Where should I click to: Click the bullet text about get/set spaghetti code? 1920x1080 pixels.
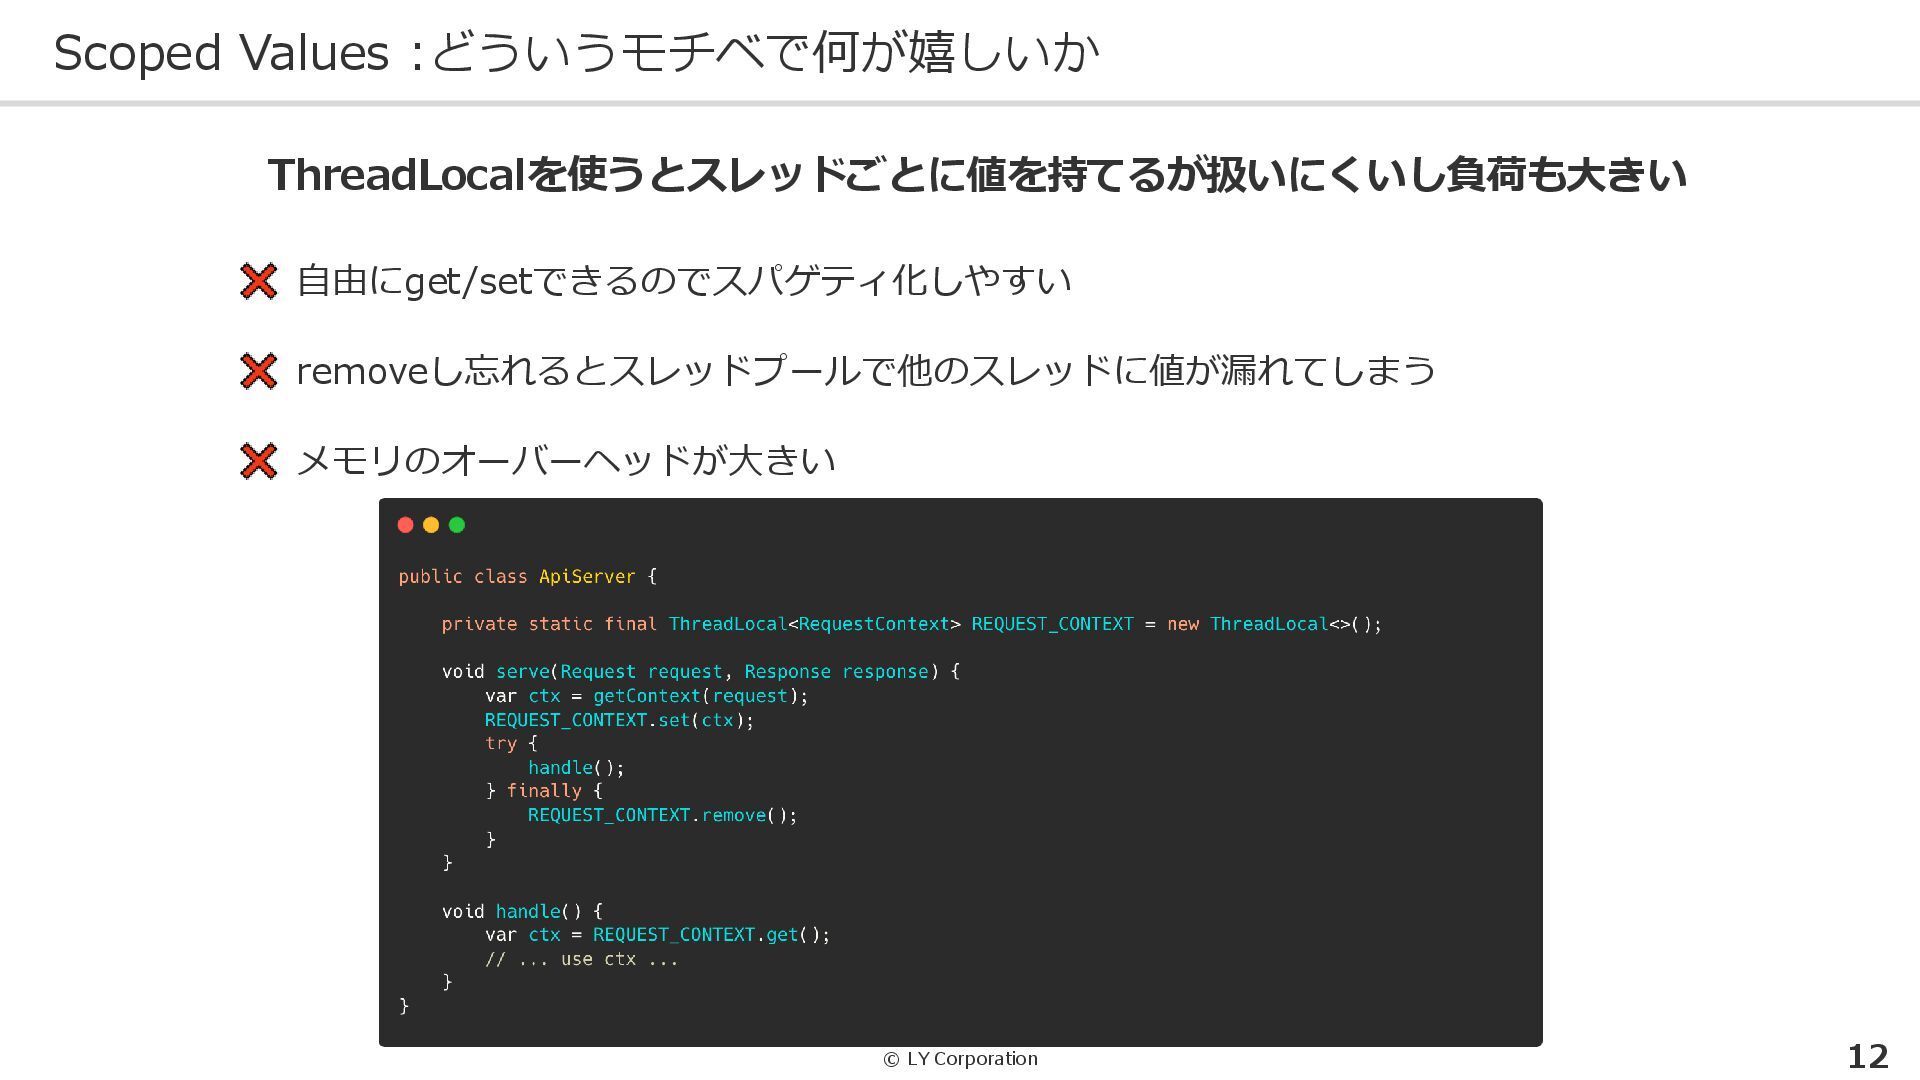pyautogui.click(x=684, y=281)
